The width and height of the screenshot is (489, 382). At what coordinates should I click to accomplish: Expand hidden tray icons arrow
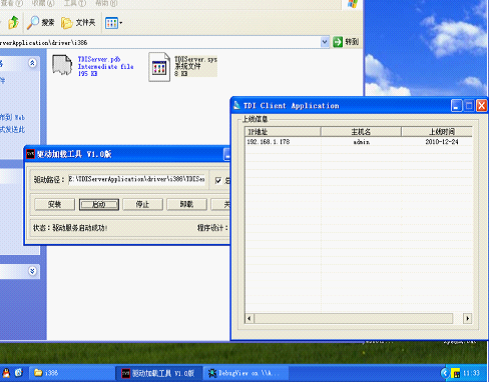pyautogui.click(x=444, y=373)
